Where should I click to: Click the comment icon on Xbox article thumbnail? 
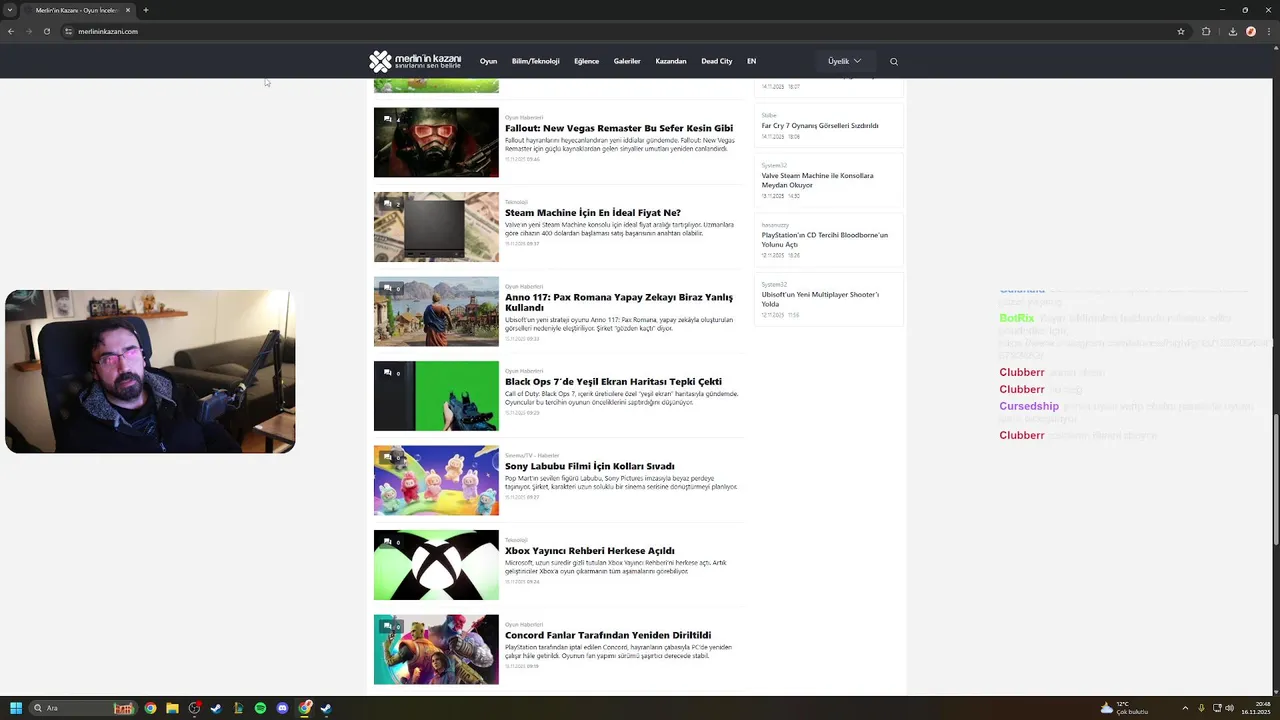(388, 542)
